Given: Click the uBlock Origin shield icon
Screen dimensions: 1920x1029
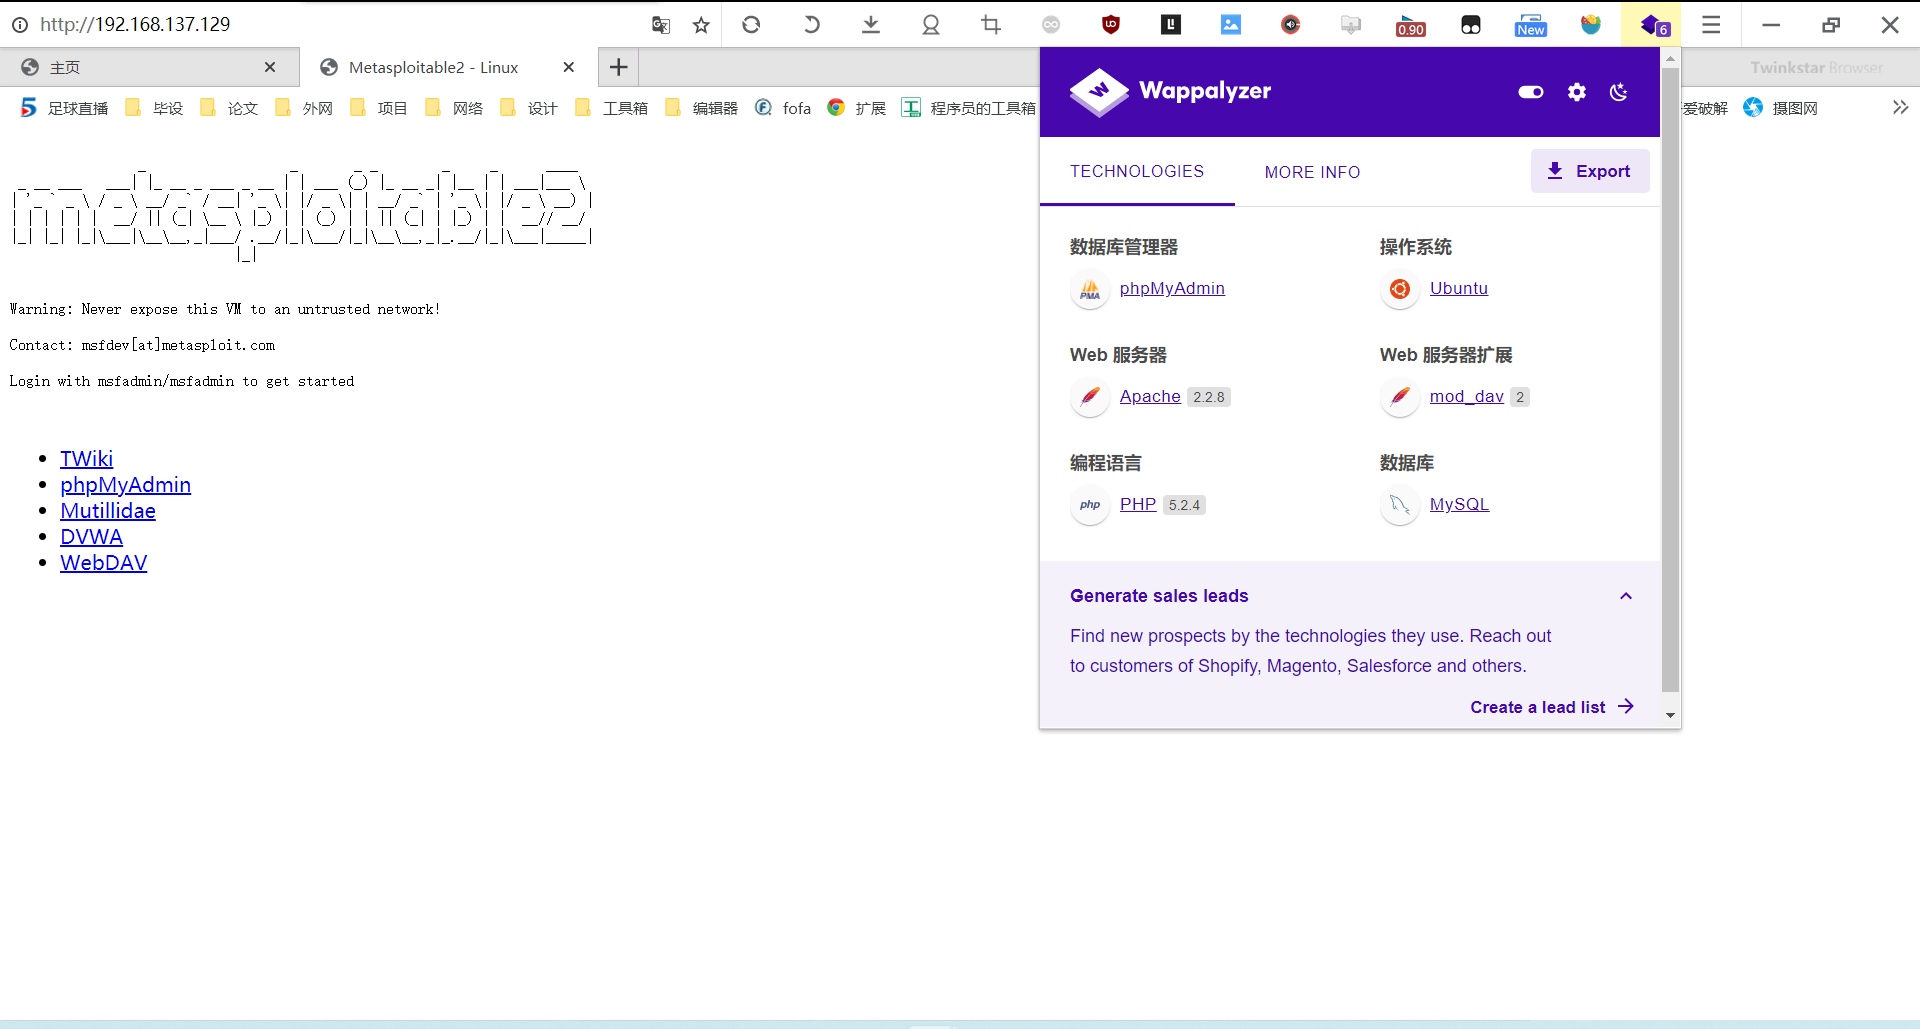Looking at the screenshot, I should 1110,25.
